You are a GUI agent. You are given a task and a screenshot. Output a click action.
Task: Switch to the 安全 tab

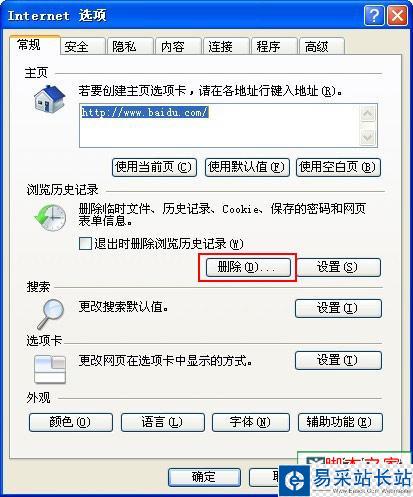click(77, 46)
